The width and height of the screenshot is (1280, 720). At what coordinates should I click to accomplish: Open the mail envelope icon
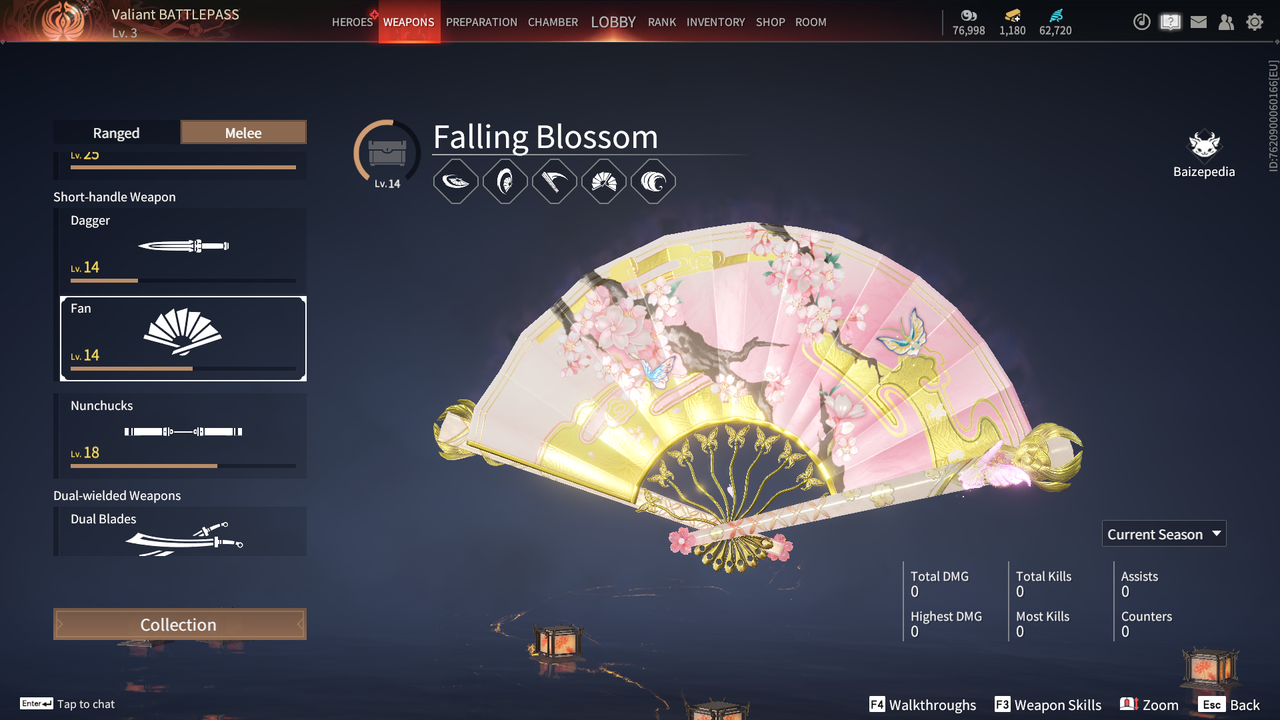1198,22
